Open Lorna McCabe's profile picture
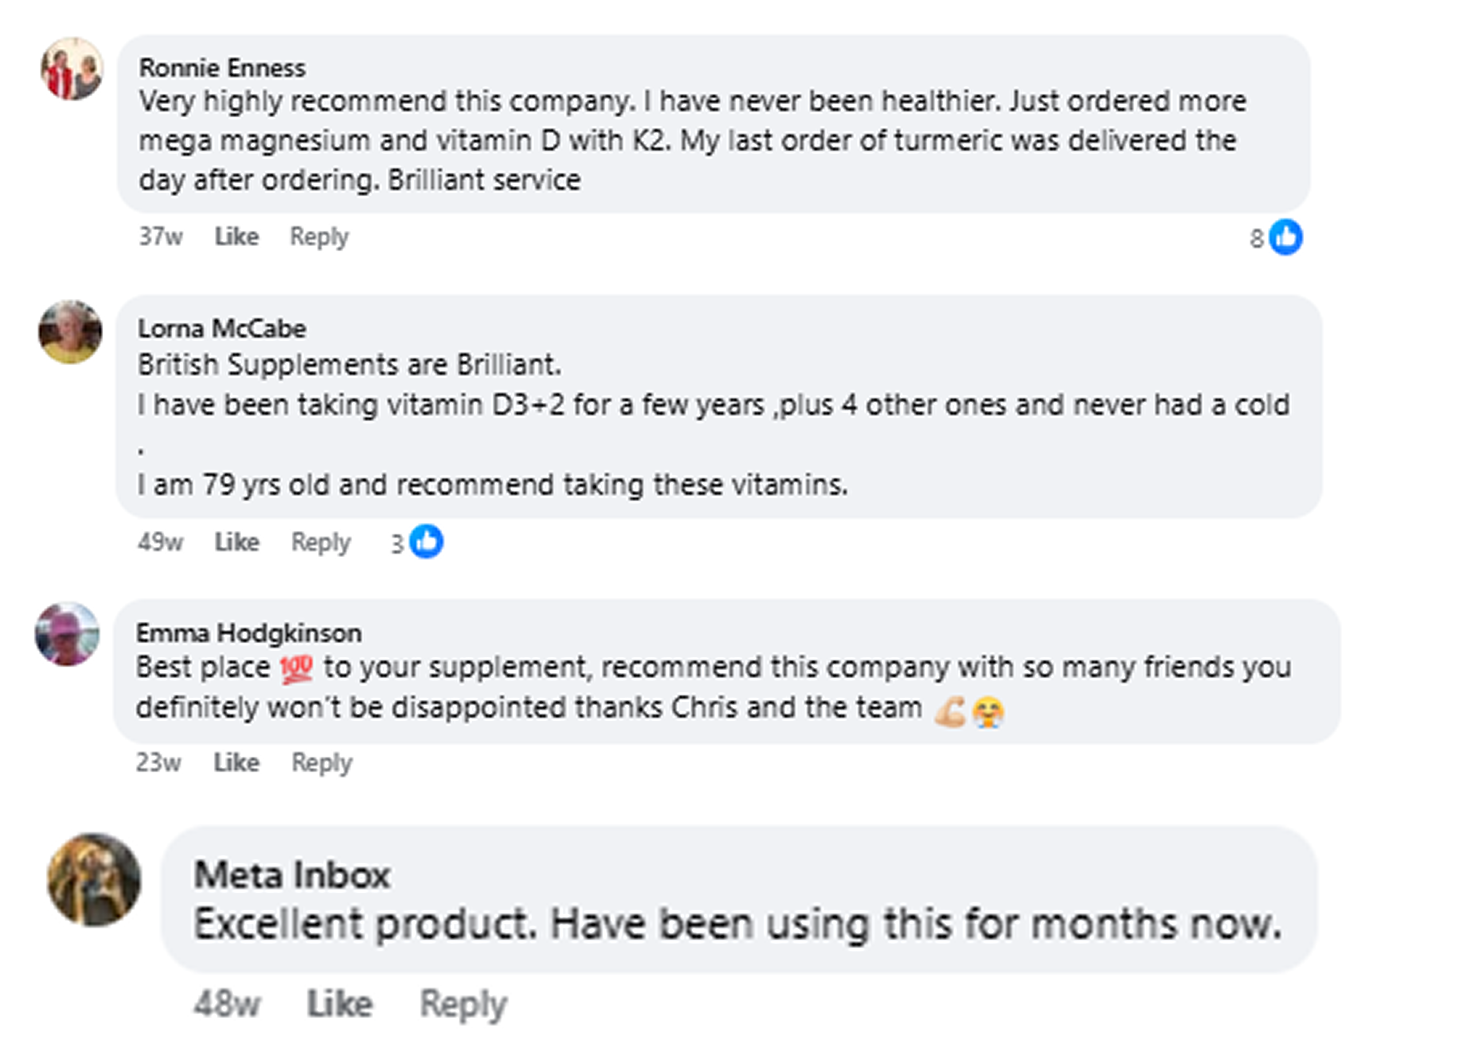Screen dimensions: 1480x1060 [x=70, y=331]
